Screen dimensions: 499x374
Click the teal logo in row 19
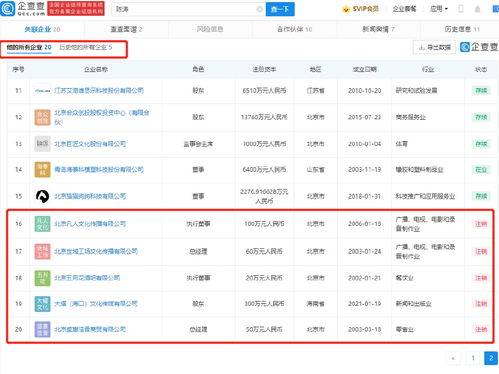42,304
